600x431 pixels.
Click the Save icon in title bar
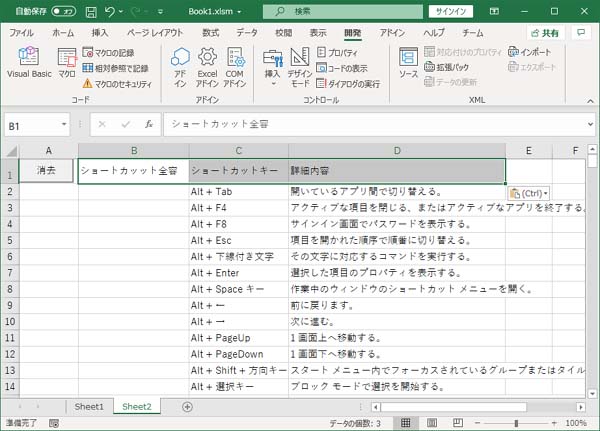91,12
